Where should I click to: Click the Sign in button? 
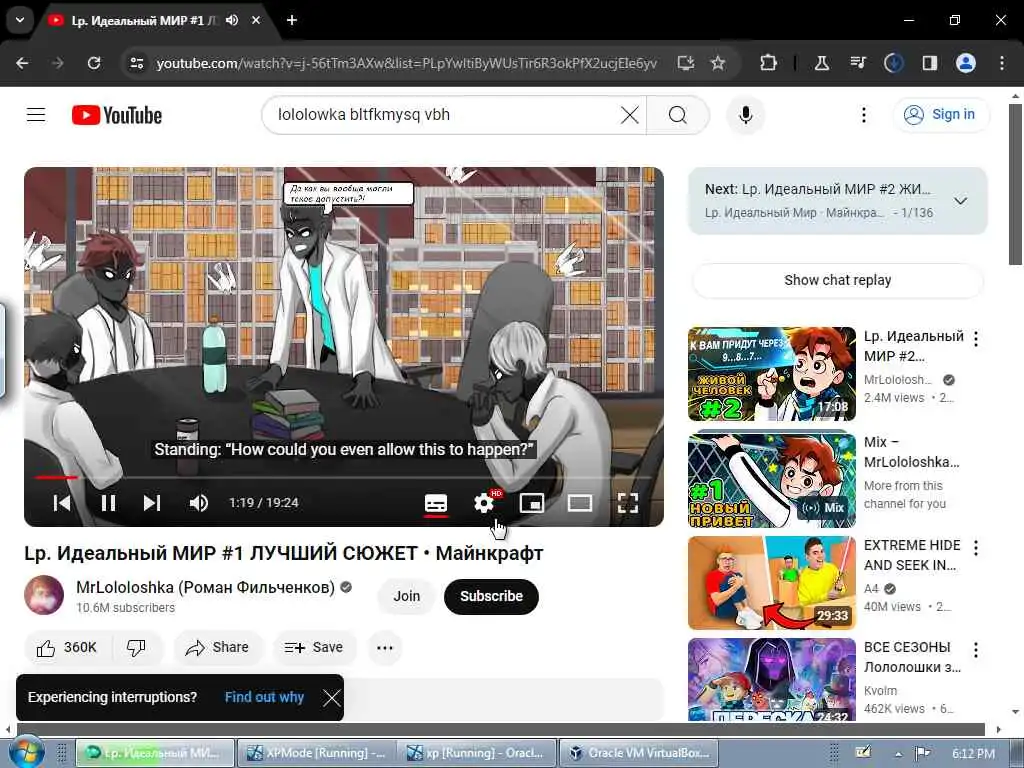click(x=940, y=114)
